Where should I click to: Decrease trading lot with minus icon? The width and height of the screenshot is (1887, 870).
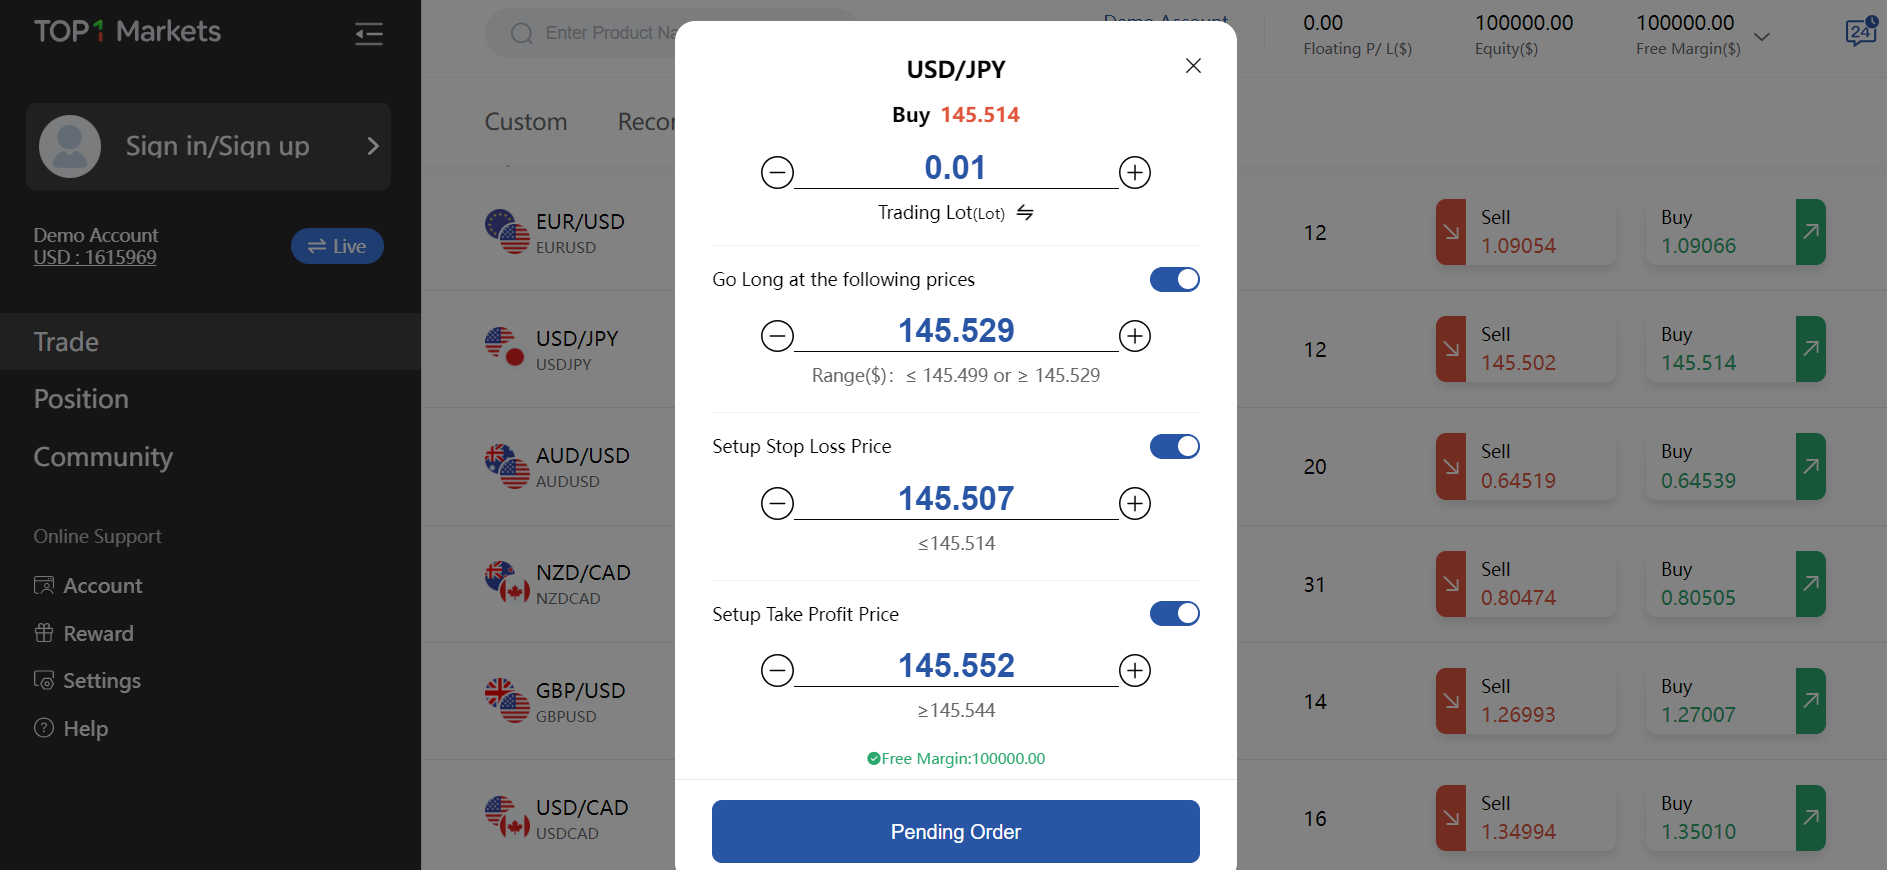click(x=777, y=173)
